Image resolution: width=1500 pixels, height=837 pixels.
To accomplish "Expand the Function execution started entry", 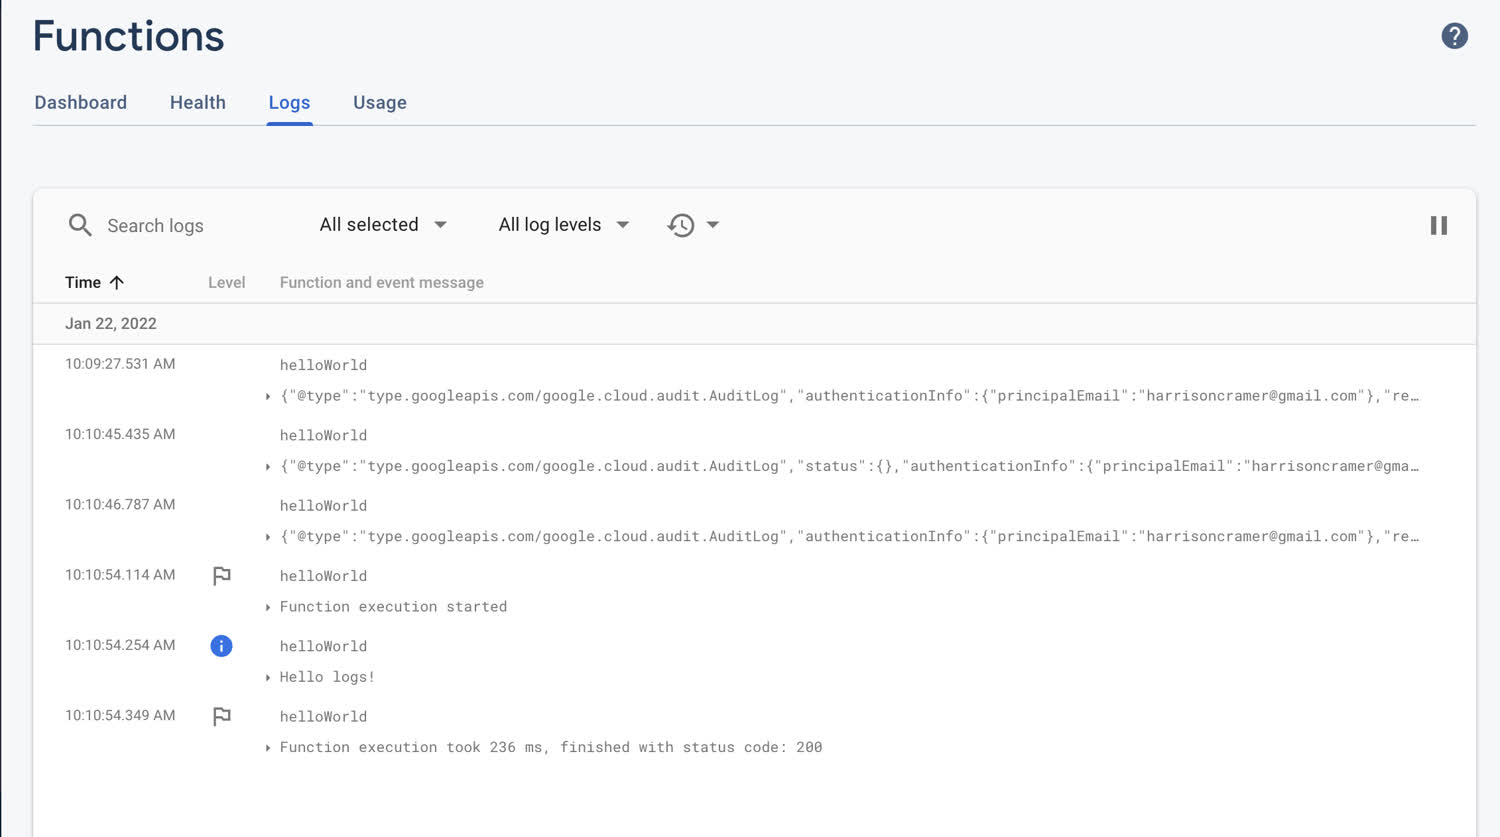I will click(268, 607).
